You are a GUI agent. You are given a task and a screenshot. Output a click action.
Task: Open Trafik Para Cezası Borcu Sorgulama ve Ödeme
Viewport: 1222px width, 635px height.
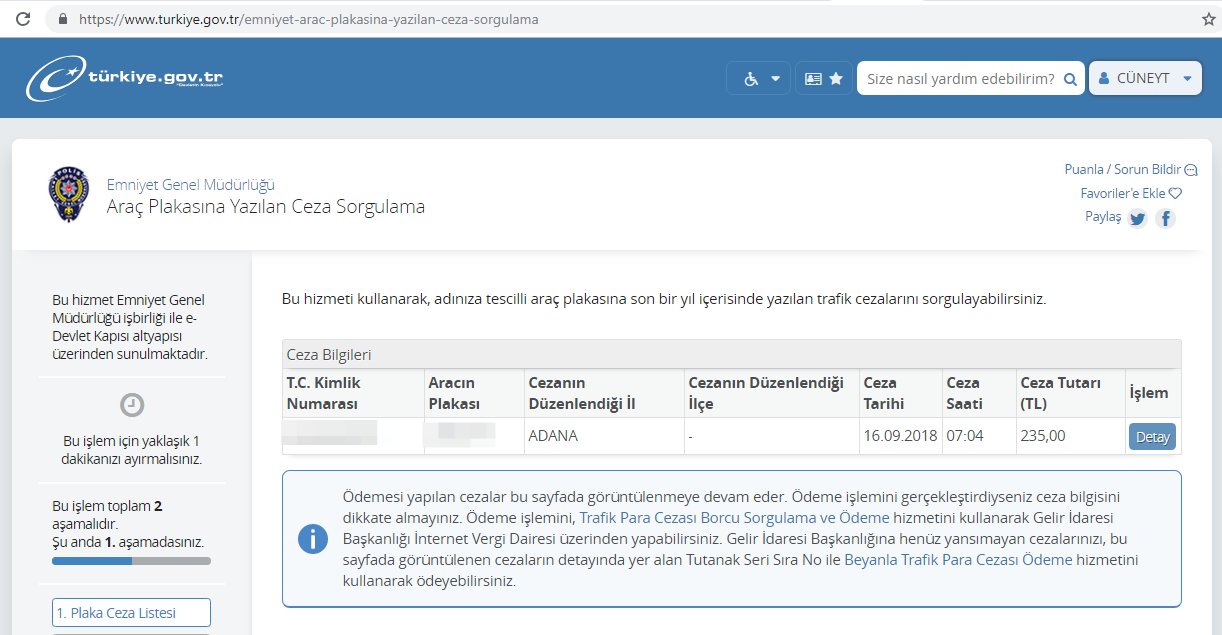[x=734, y=517]
